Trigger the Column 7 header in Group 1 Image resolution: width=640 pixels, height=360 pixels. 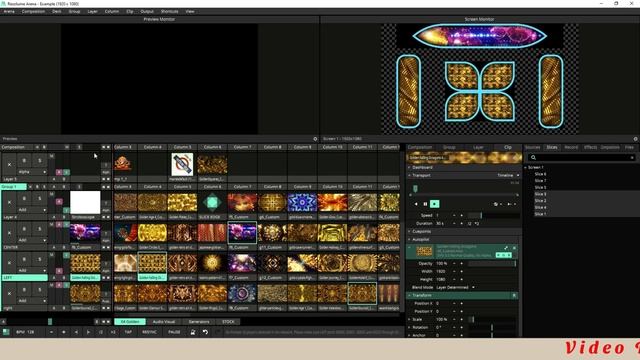coord(242,187)
